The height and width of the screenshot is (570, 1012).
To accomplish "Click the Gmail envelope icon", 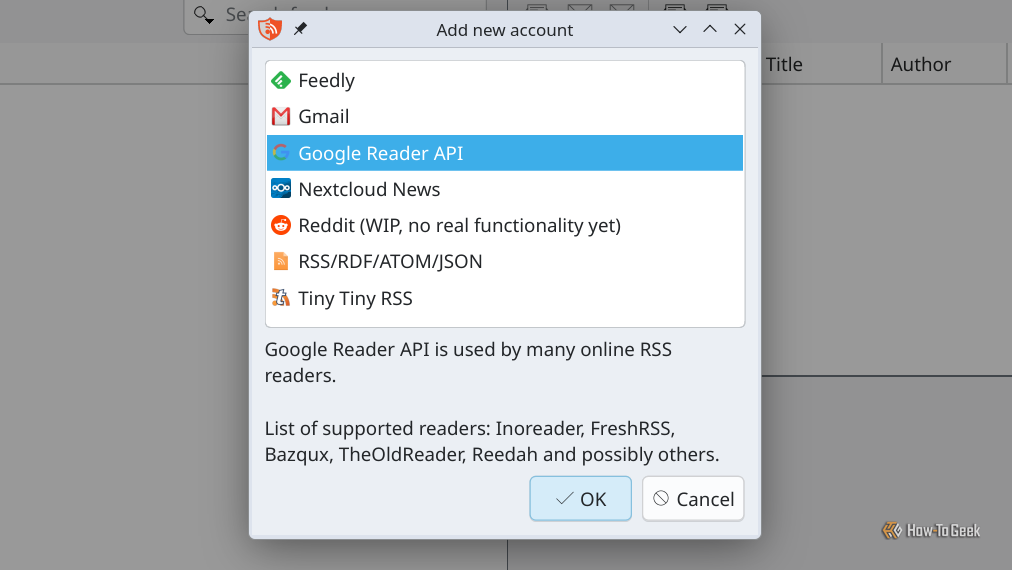I will pyautogui.click(x=281, y=117).
